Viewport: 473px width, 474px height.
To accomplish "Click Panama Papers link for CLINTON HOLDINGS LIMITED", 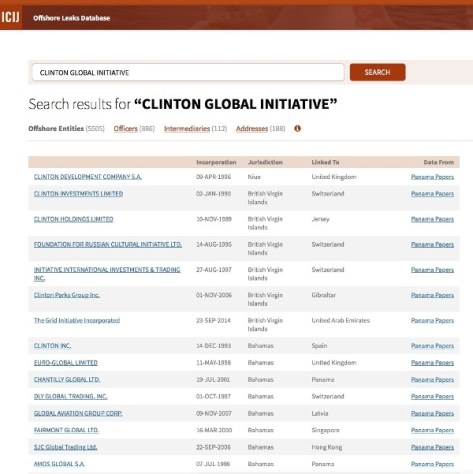I will (x=432, y=219).
